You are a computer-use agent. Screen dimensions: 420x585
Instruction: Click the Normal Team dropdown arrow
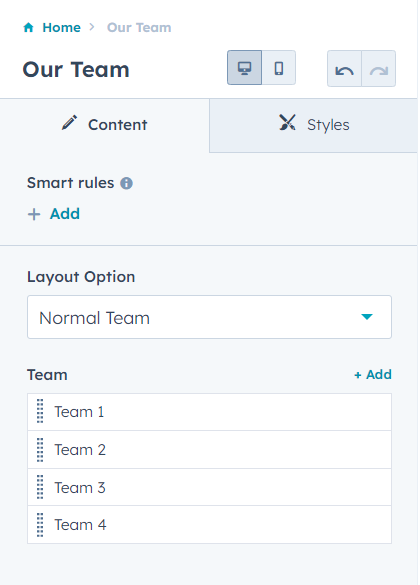[367, 317]
